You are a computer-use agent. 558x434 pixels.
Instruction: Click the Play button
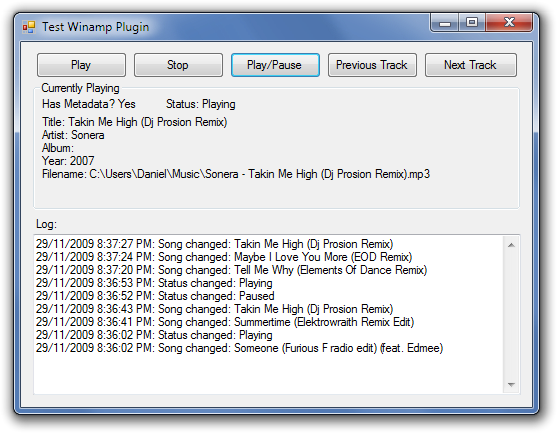coord(81,65)
